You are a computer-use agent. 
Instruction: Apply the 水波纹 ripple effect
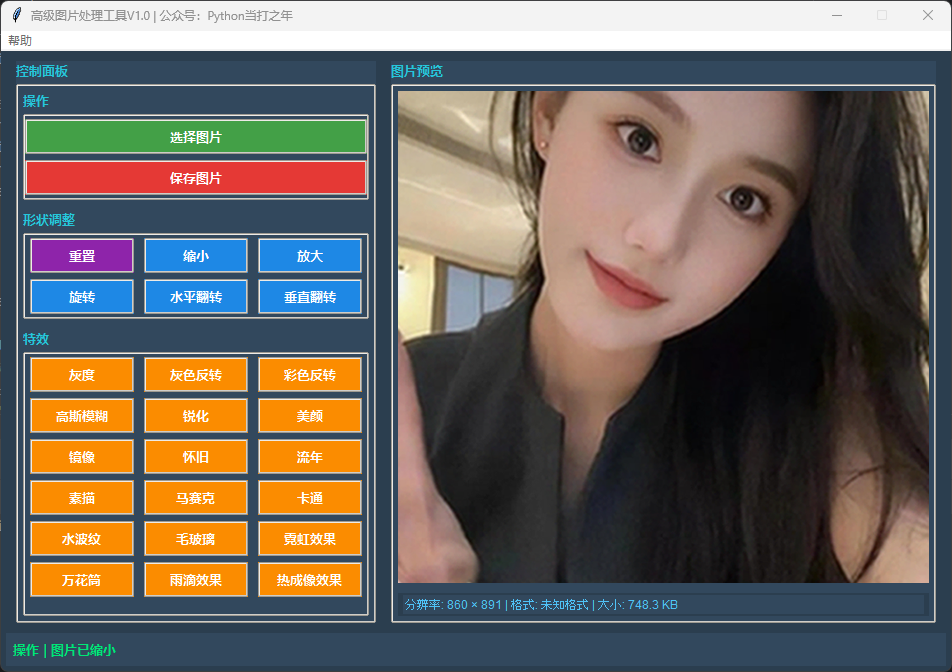pyautogui.click(x=82, y=538)
